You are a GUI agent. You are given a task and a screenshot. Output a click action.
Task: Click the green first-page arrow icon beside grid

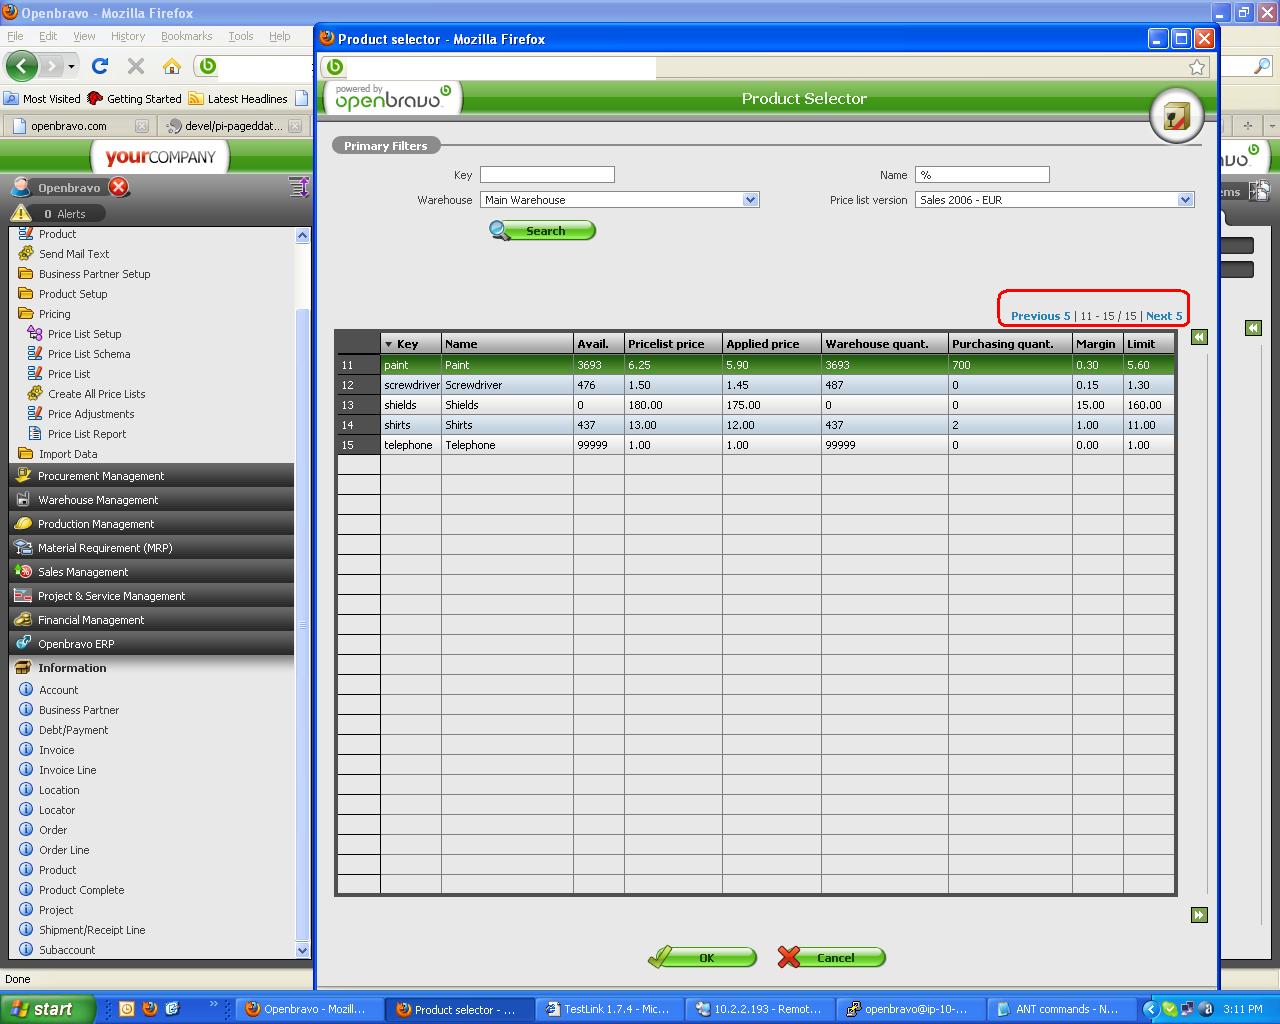(1199, 337)
